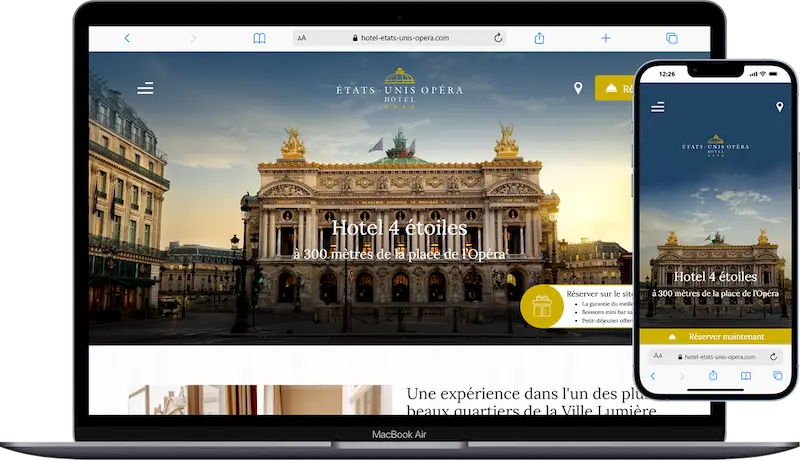Click the 'Réserver sur le site' benefits box

[599, 306]
